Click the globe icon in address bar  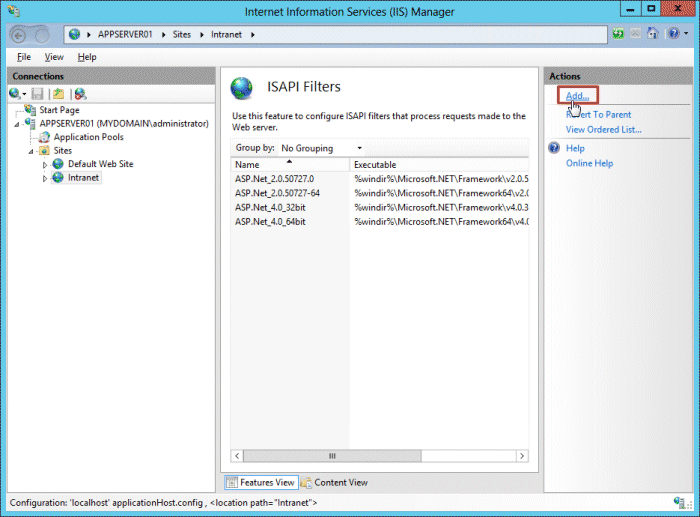75,34
